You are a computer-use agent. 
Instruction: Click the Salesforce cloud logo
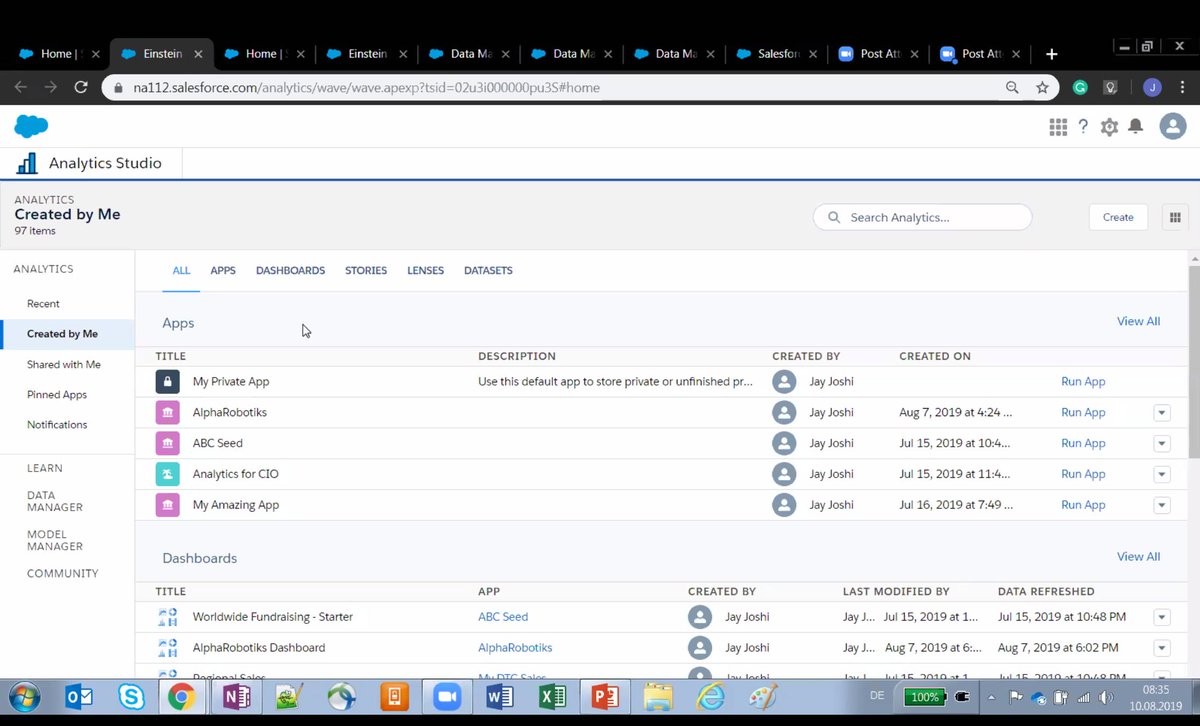(31, 126)
